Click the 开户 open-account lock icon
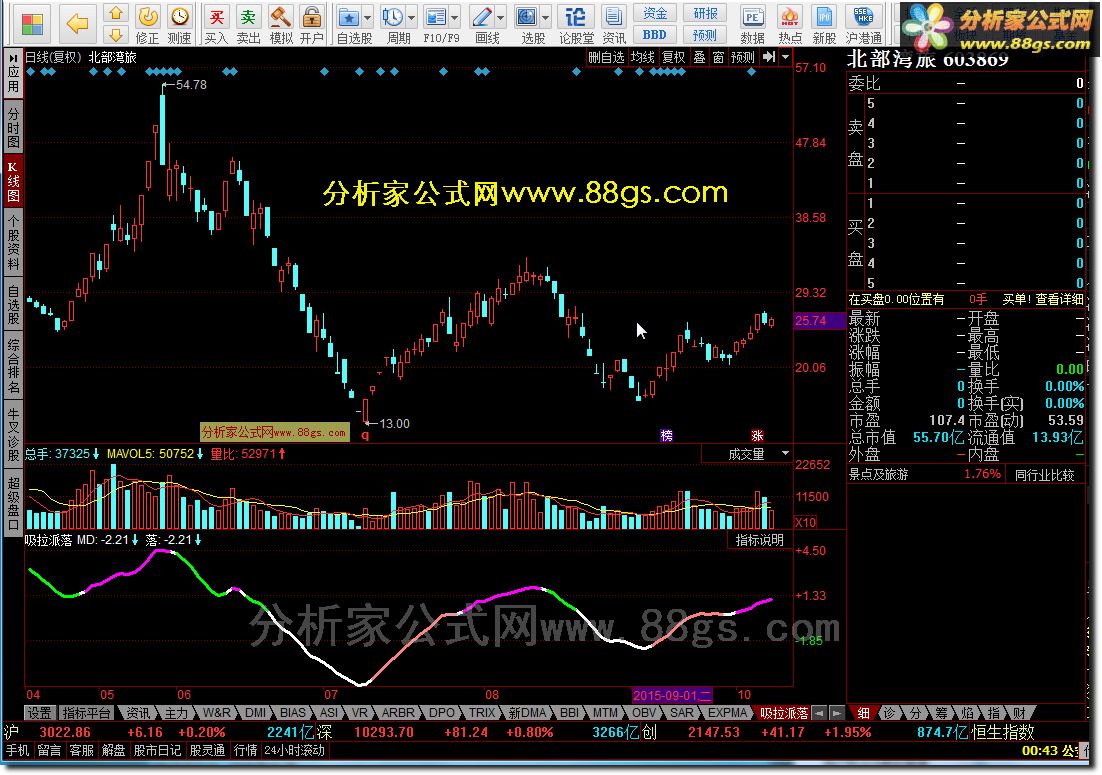The width and height of the screenshot is (1102, 775). (x=311, y=25)
